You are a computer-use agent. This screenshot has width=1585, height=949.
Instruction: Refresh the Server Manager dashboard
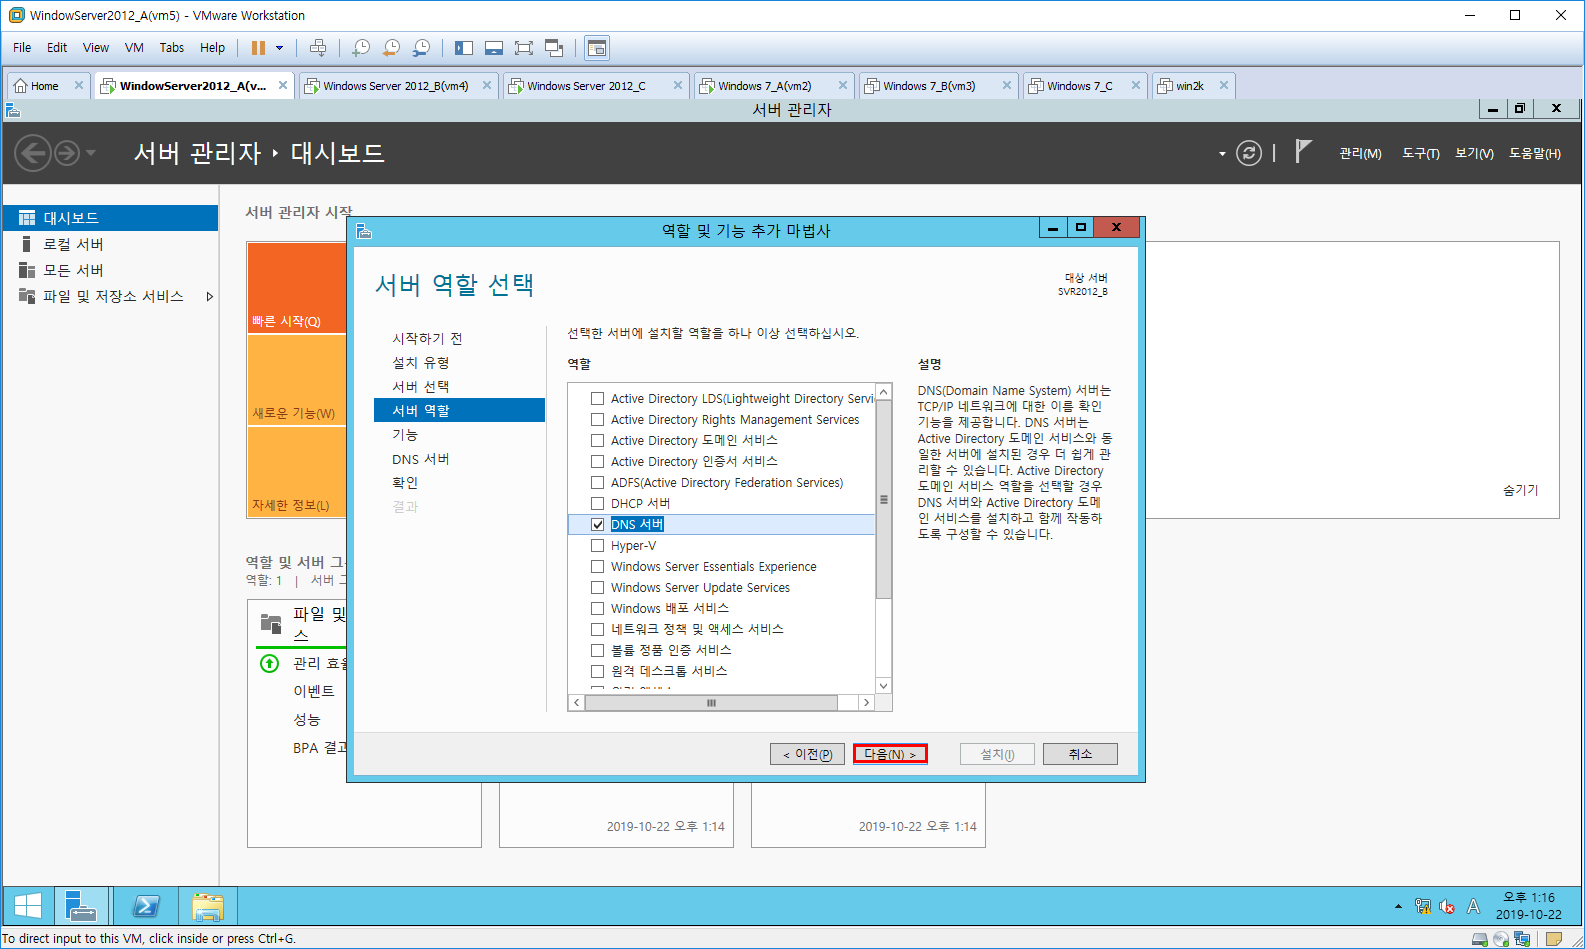(x=1249, y=153)
